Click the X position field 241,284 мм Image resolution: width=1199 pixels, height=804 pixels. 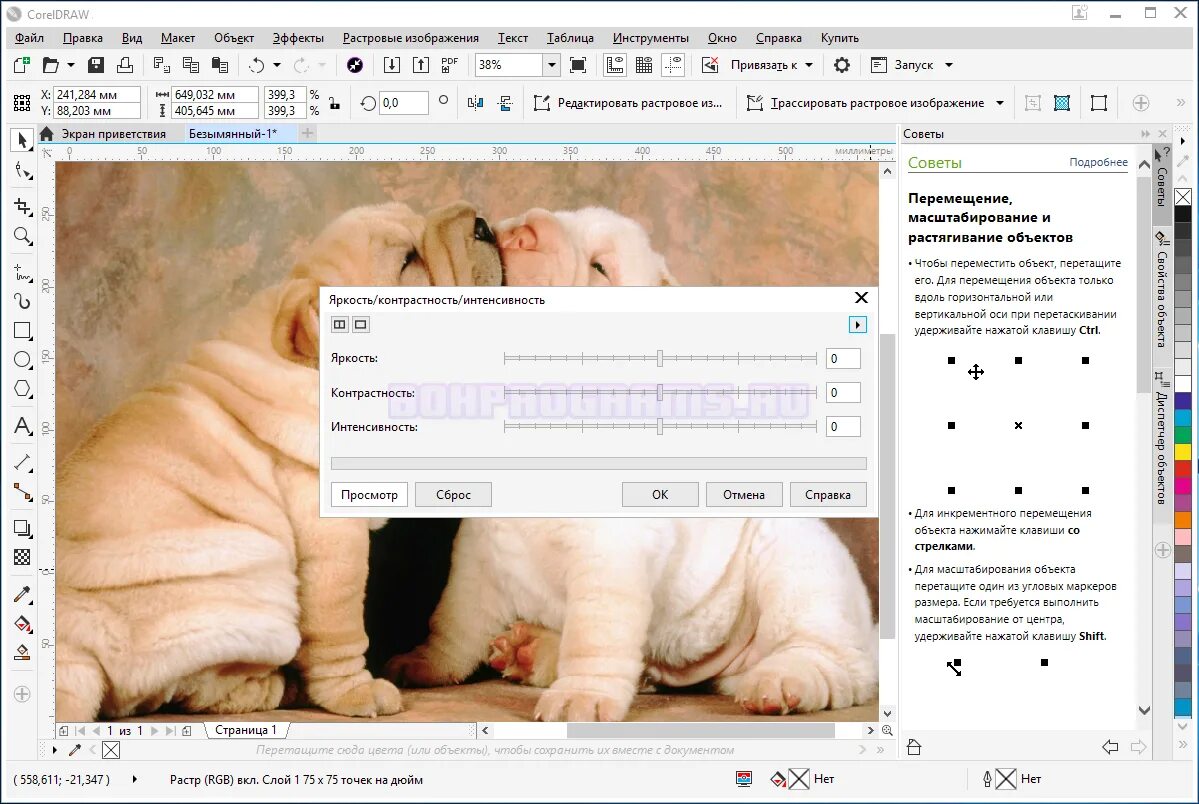[x=96, y=94]
